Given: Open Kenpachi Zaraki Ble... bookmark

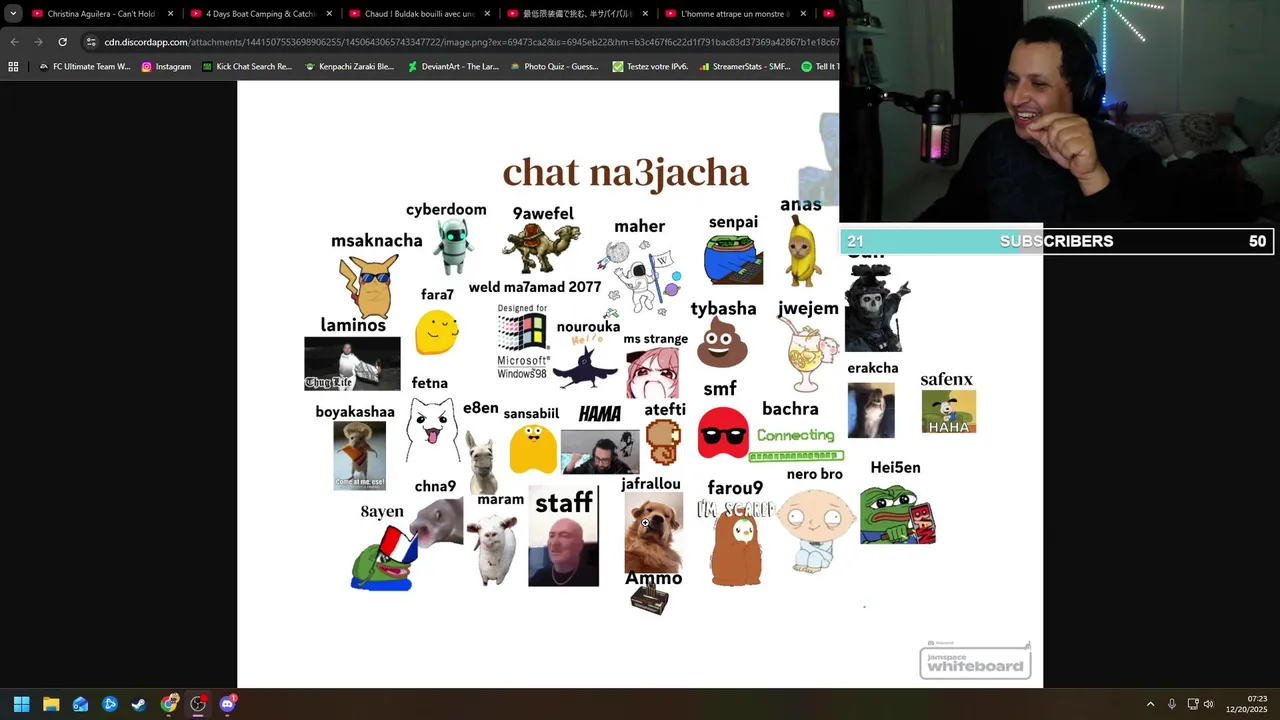Looking at the screenshot, I should tap(349, 67).
